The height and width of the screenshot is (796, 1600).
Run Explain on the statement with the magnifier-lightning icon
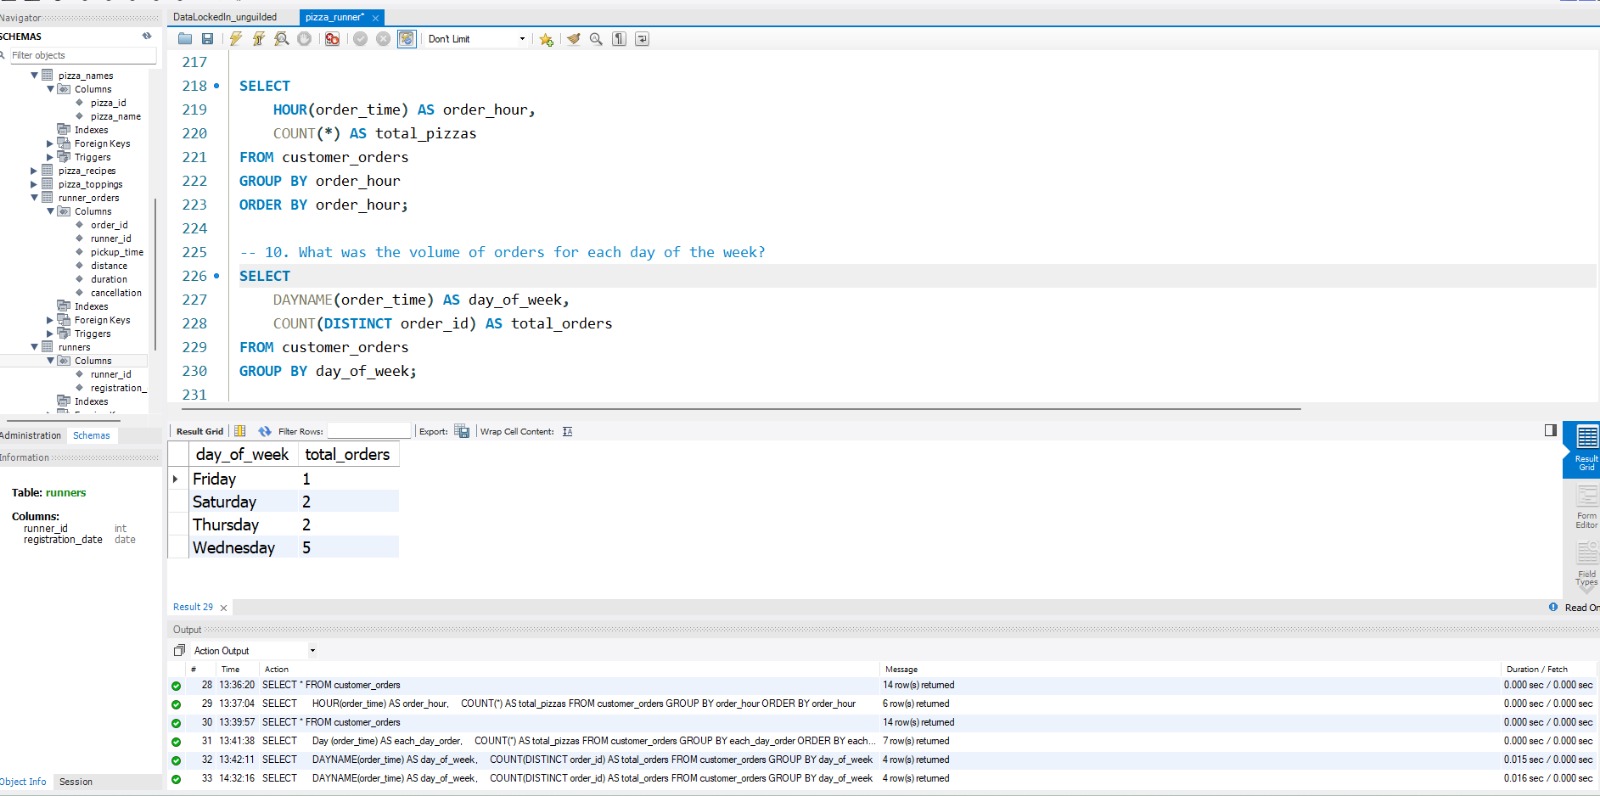pos(281,39)
